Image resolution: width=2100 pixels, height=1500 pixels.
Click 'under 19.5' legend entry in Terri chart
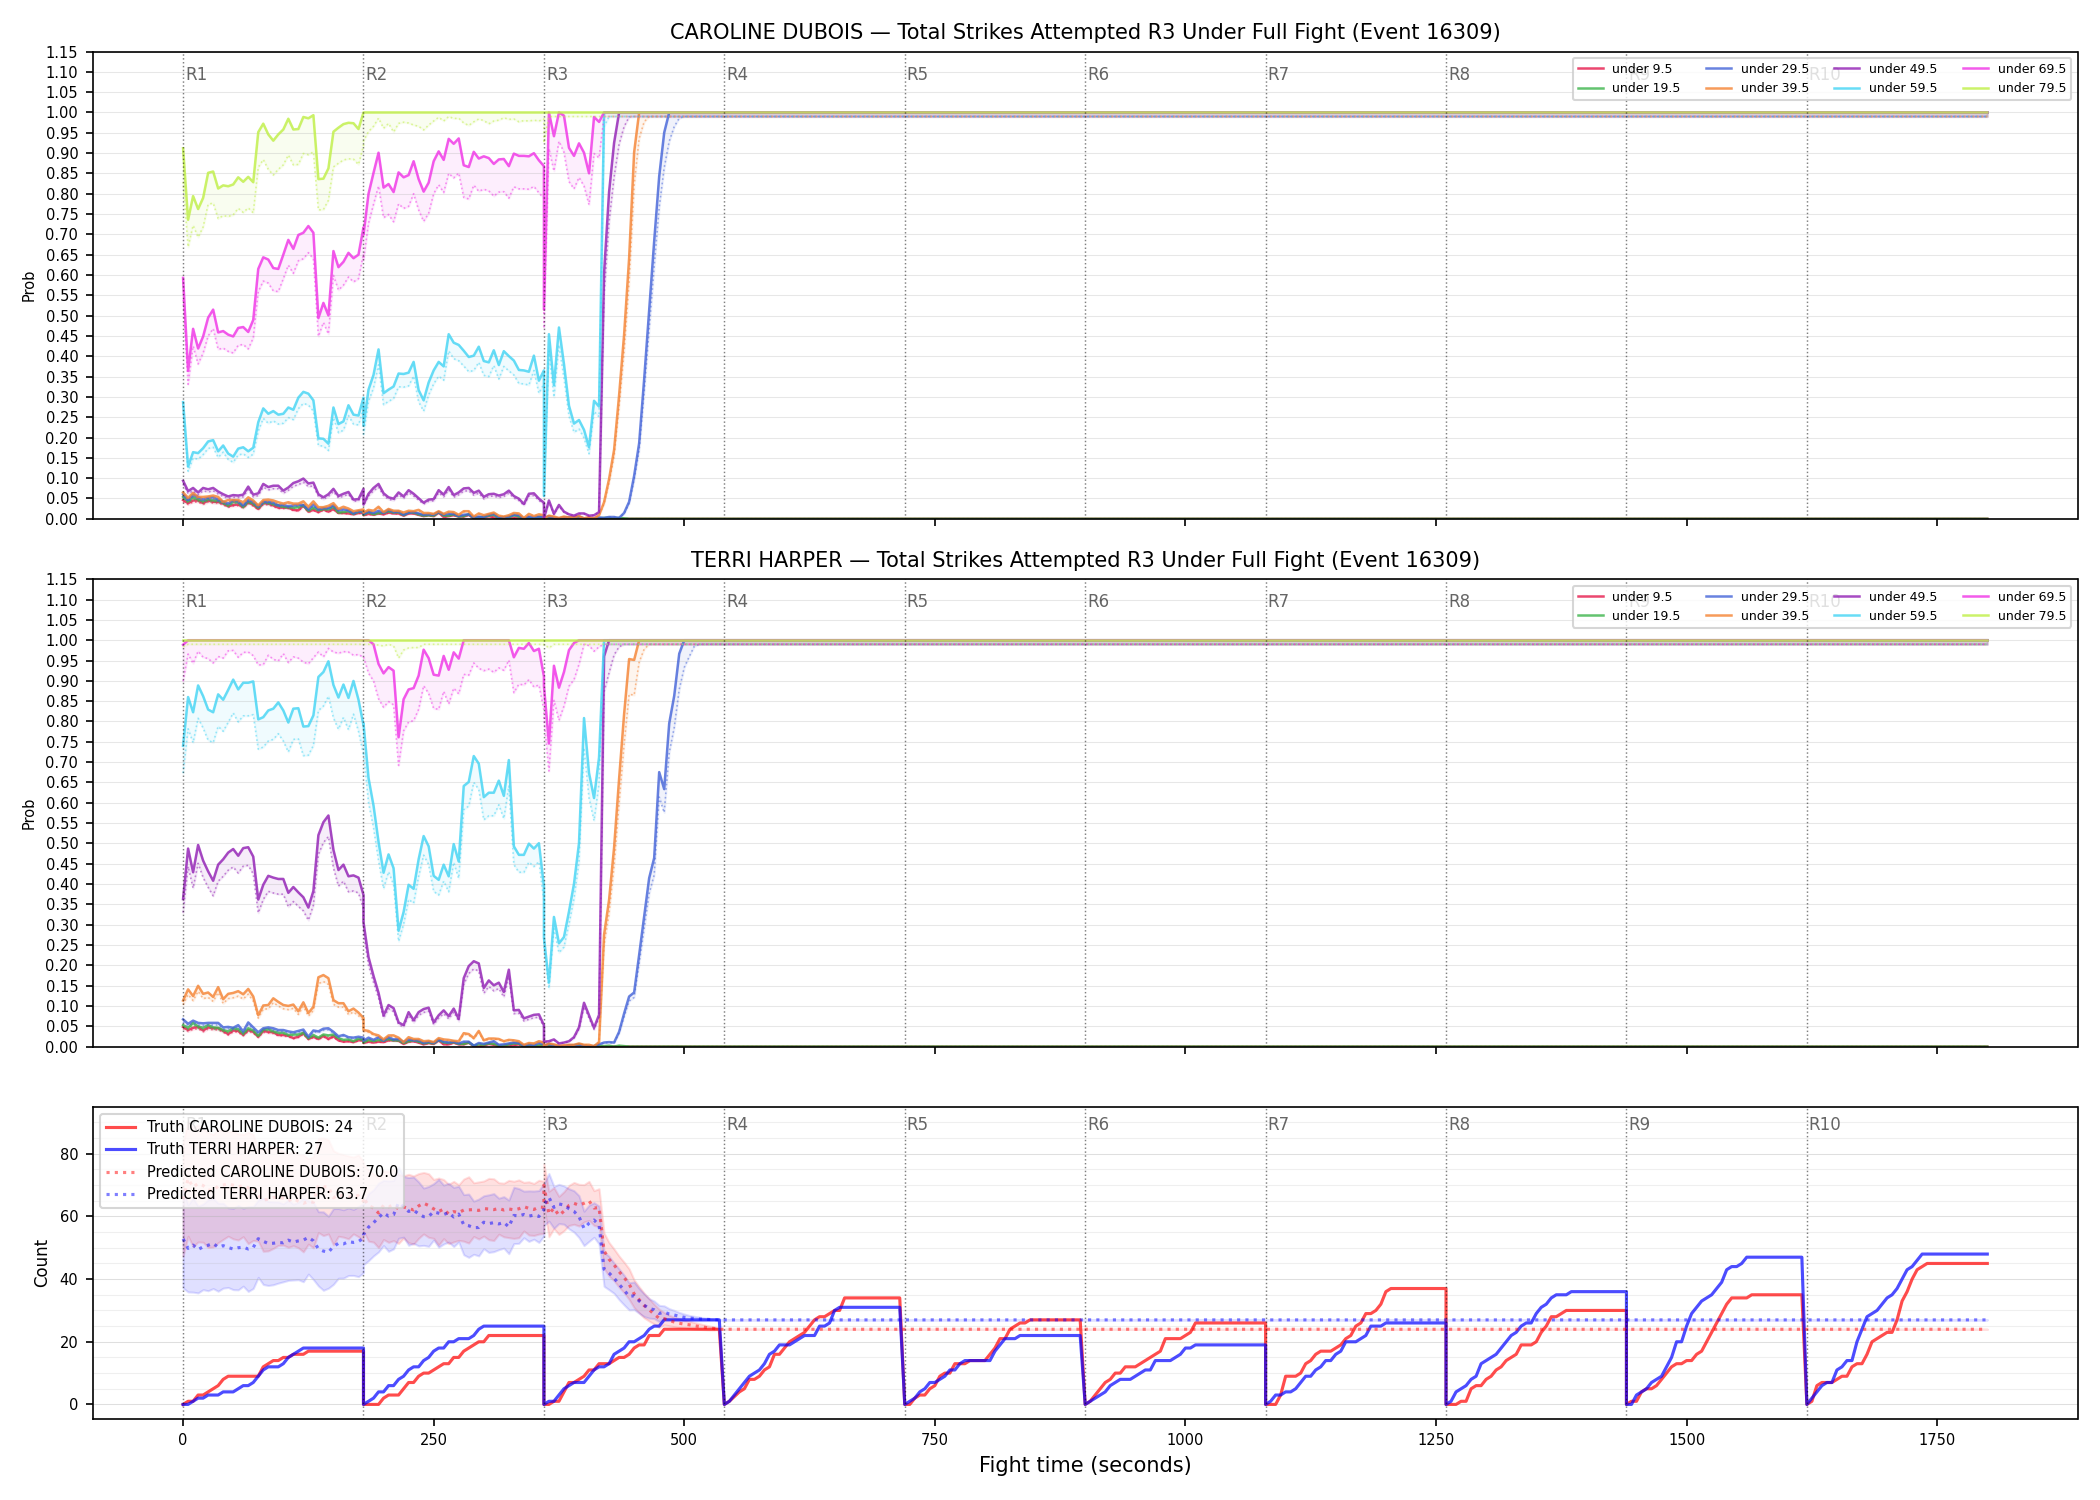pyautogui.click(x=1628, y=616)
